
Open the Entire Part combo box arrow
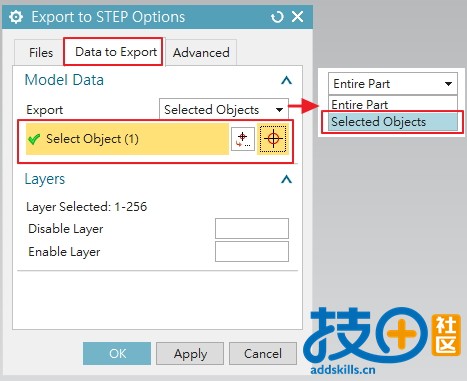[448, 84]
